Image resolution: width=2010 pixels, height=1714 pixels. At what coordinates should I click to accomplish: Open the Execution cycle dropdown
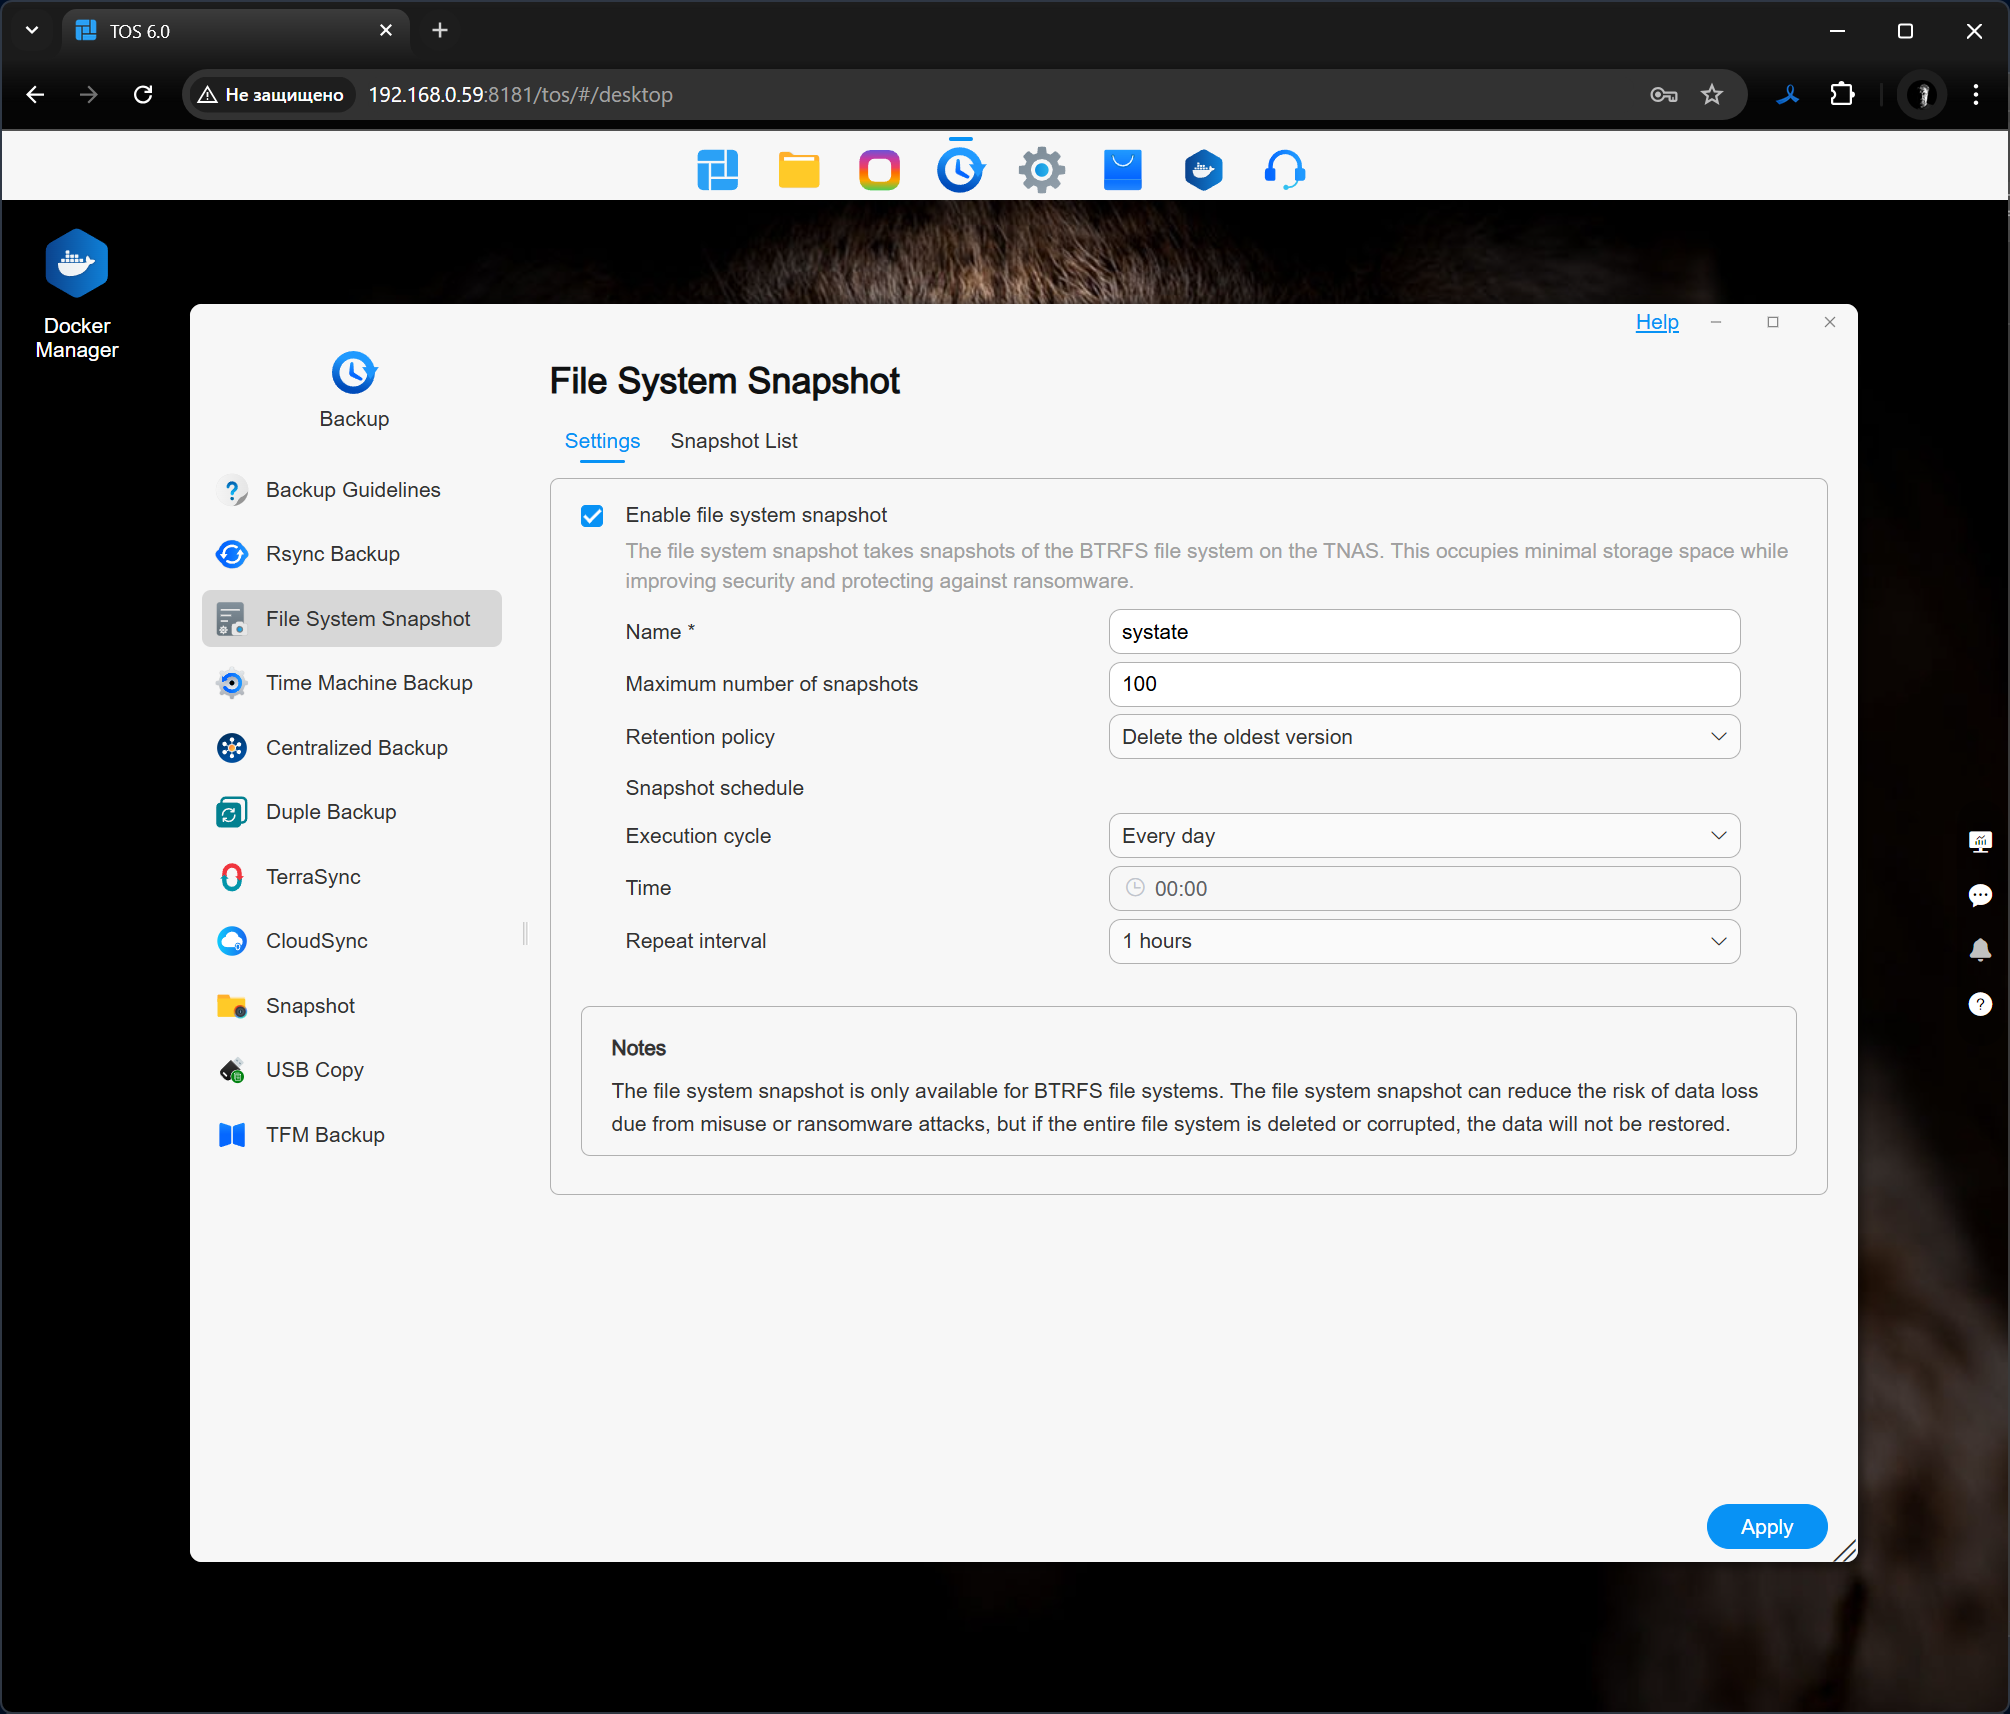click(x=1423, y=836)
